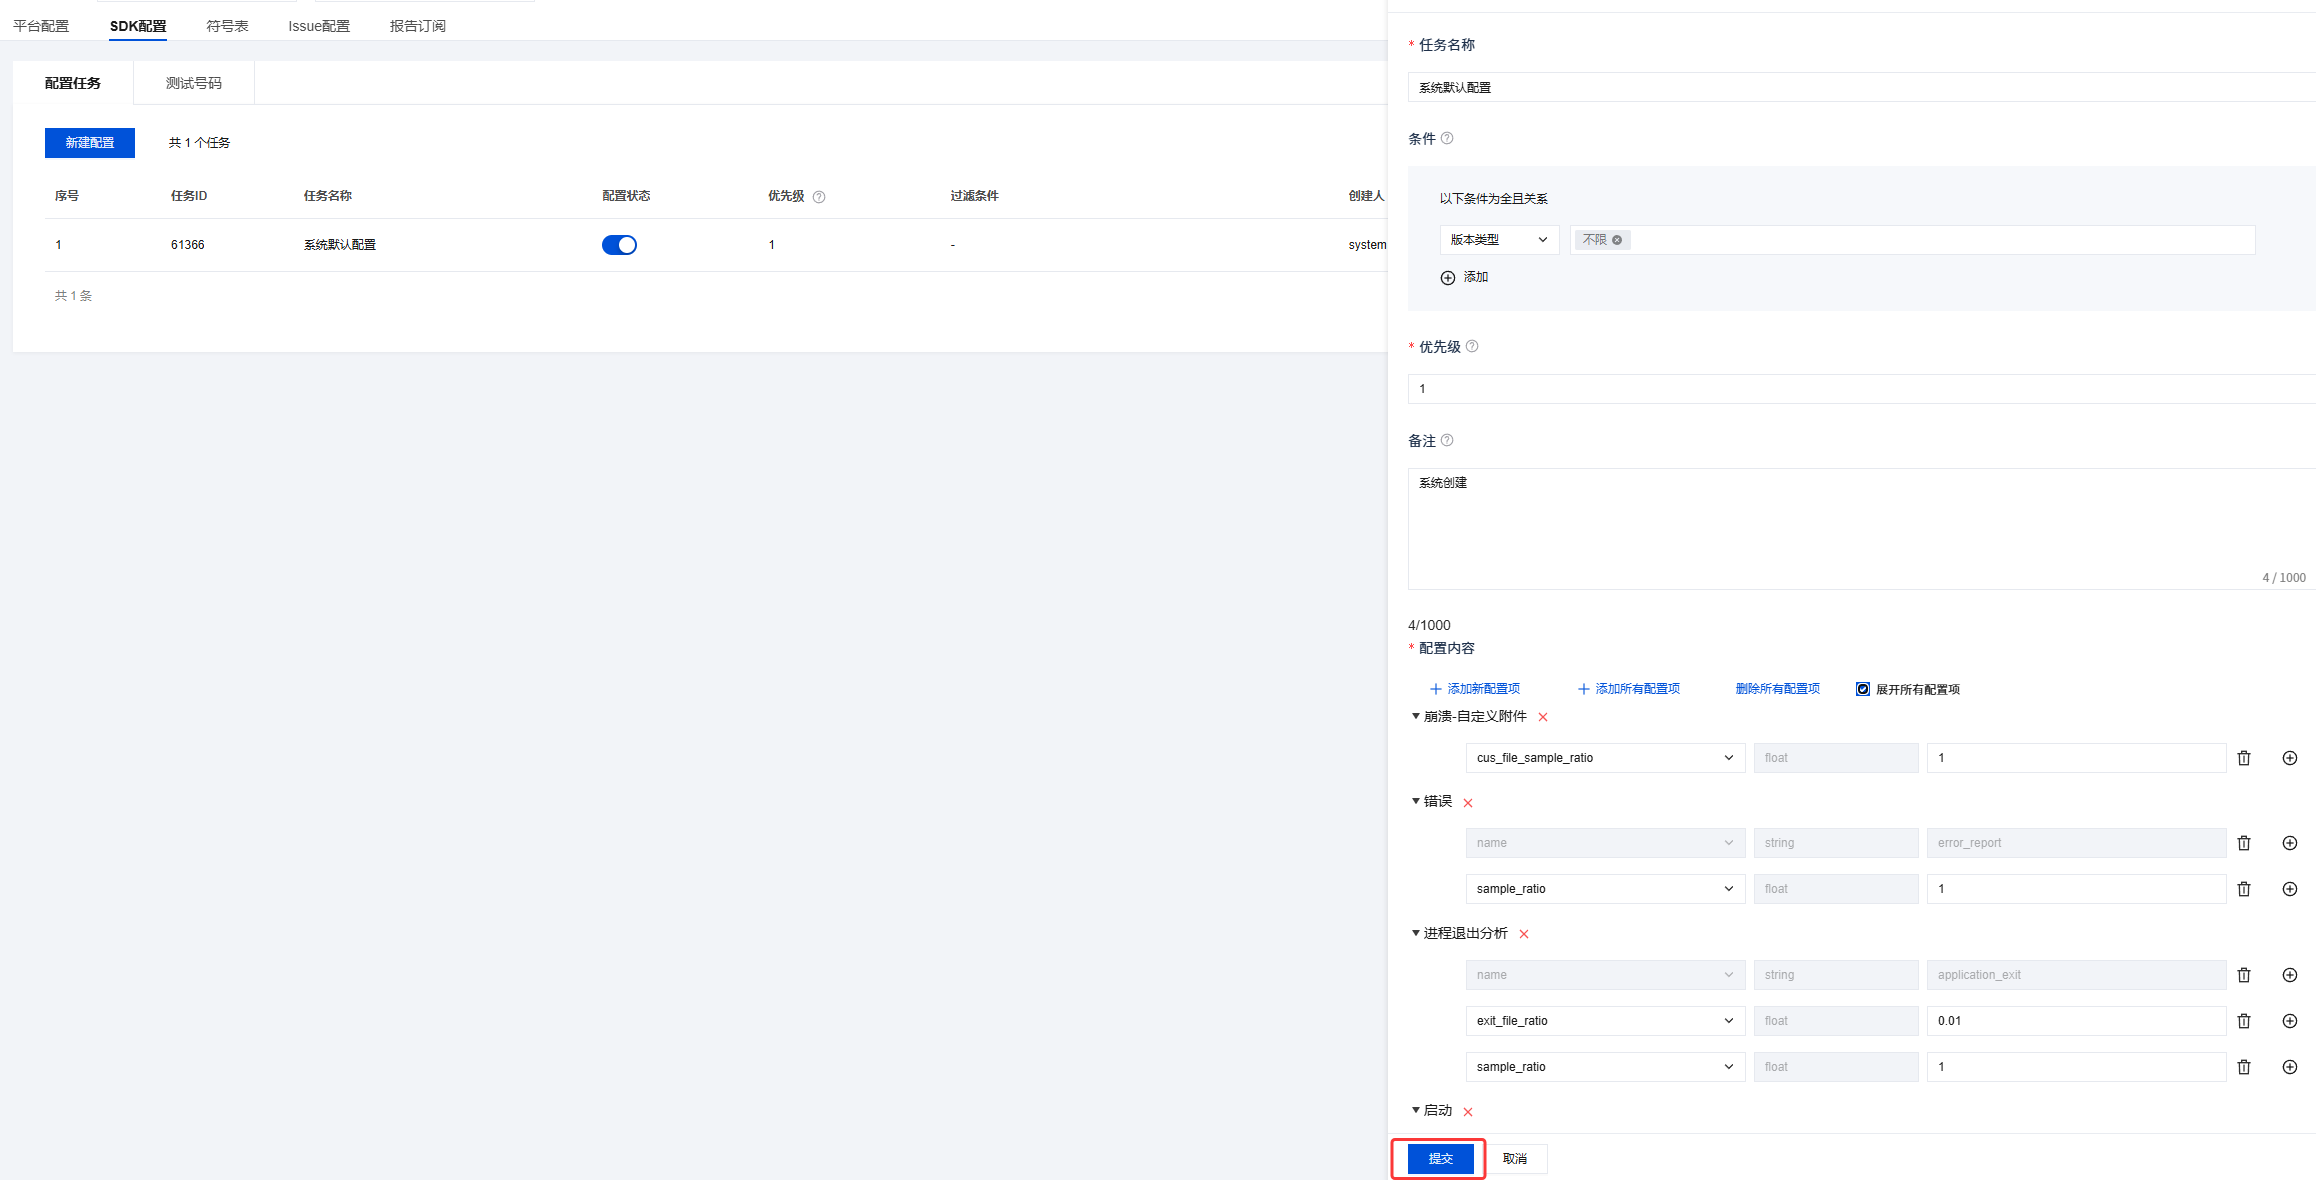Submit the form with 提交
This screenshot has width=2316, height=1180.
(x=1440, y=1159)
